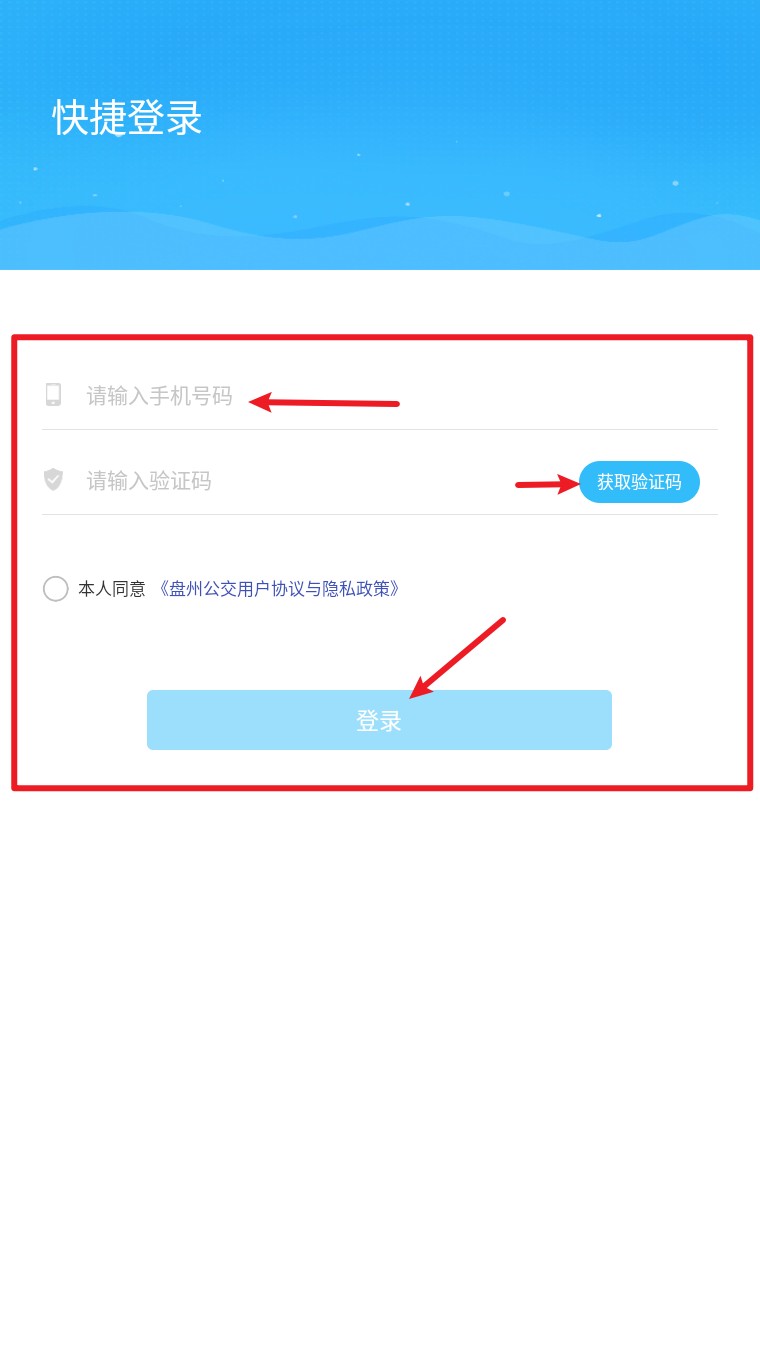This screenshot has height=1355, width=760.
Task: Click the 本人同意 label text
Action: pyautogui.click(x=112, y=589)
